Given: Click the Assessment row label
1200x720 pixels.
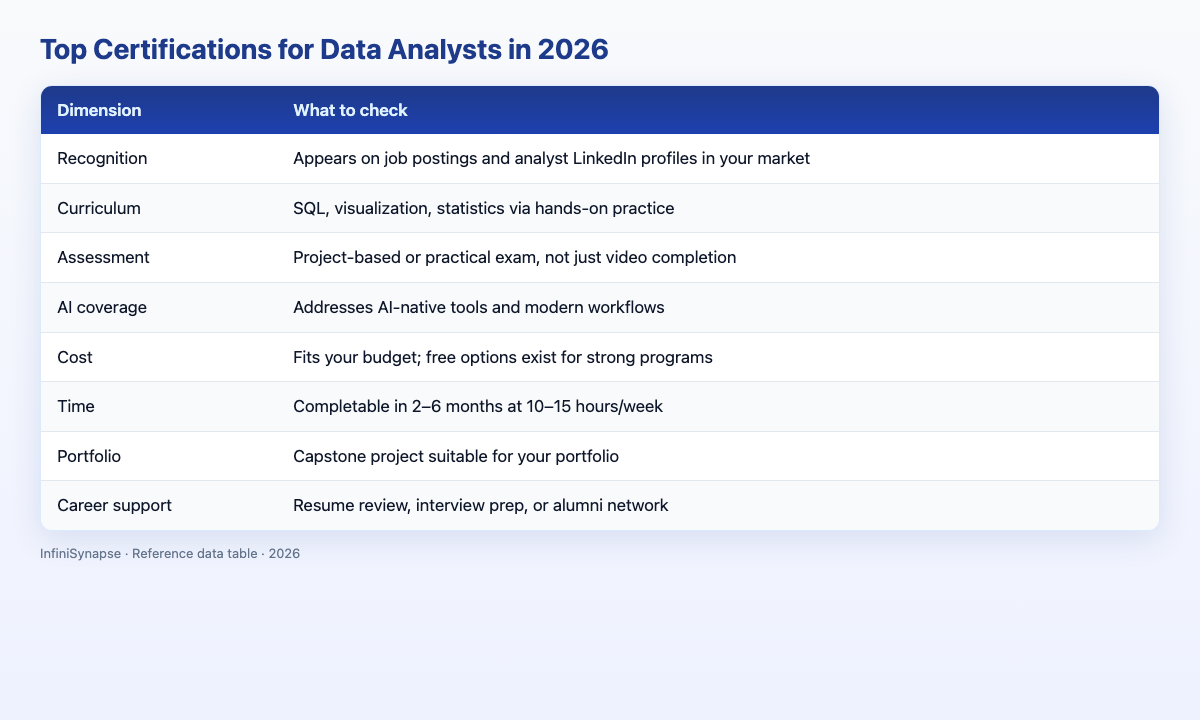Looking at the screenshot, I should click(x=103, y=258).
